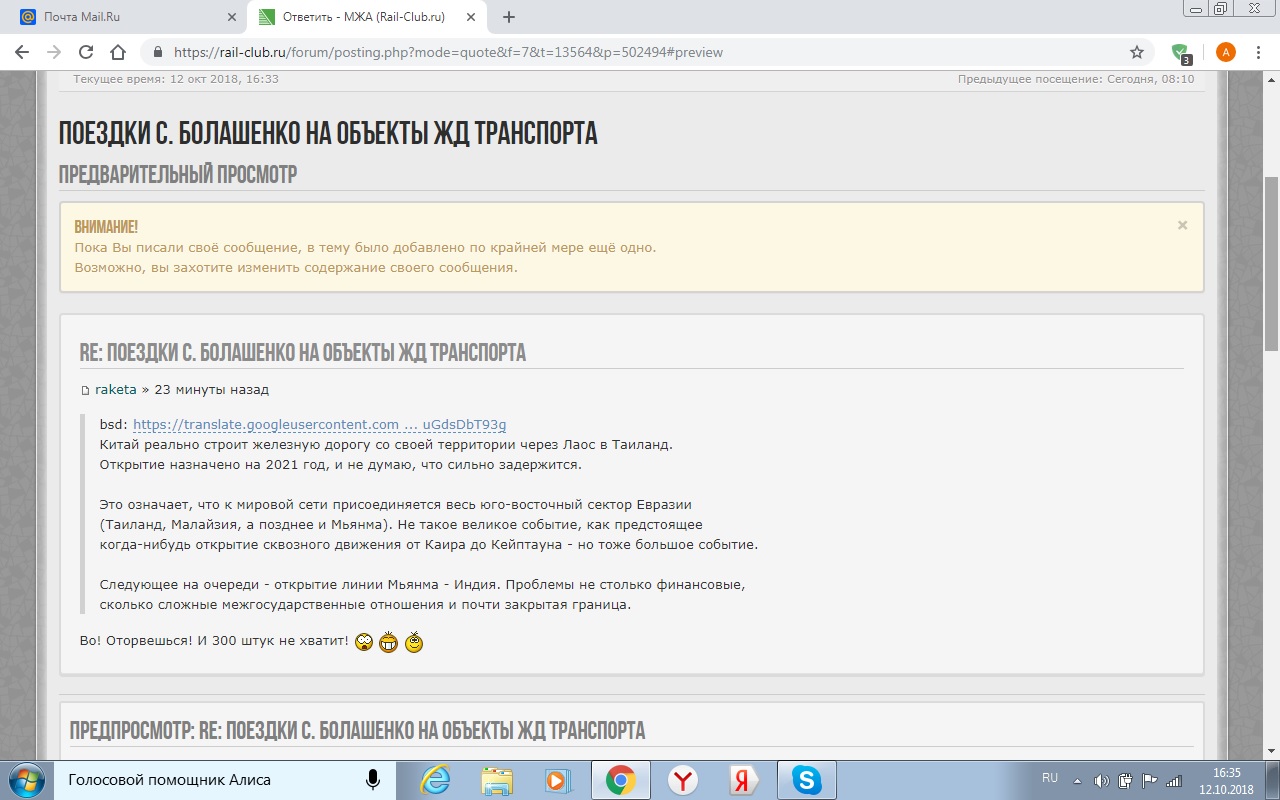Open the Chrome profile avatar
Viewport: 1280px width, 800px height.
[x=1225, y=52]
